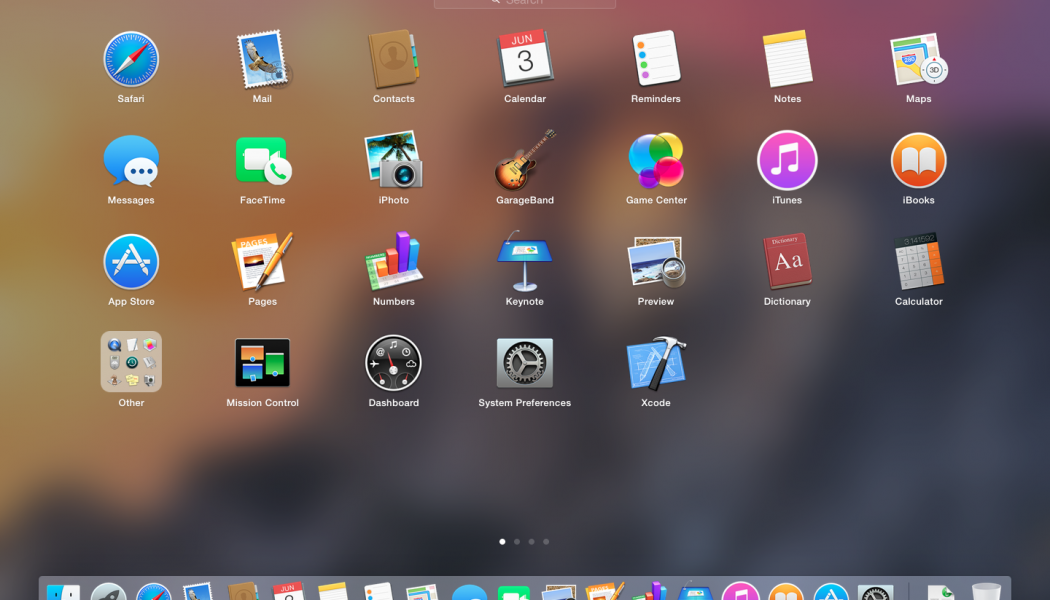Image resolution: width=1050 pixels, height=600 pixels.
Task: Open the Contacts app
Action: coord(393,60)
